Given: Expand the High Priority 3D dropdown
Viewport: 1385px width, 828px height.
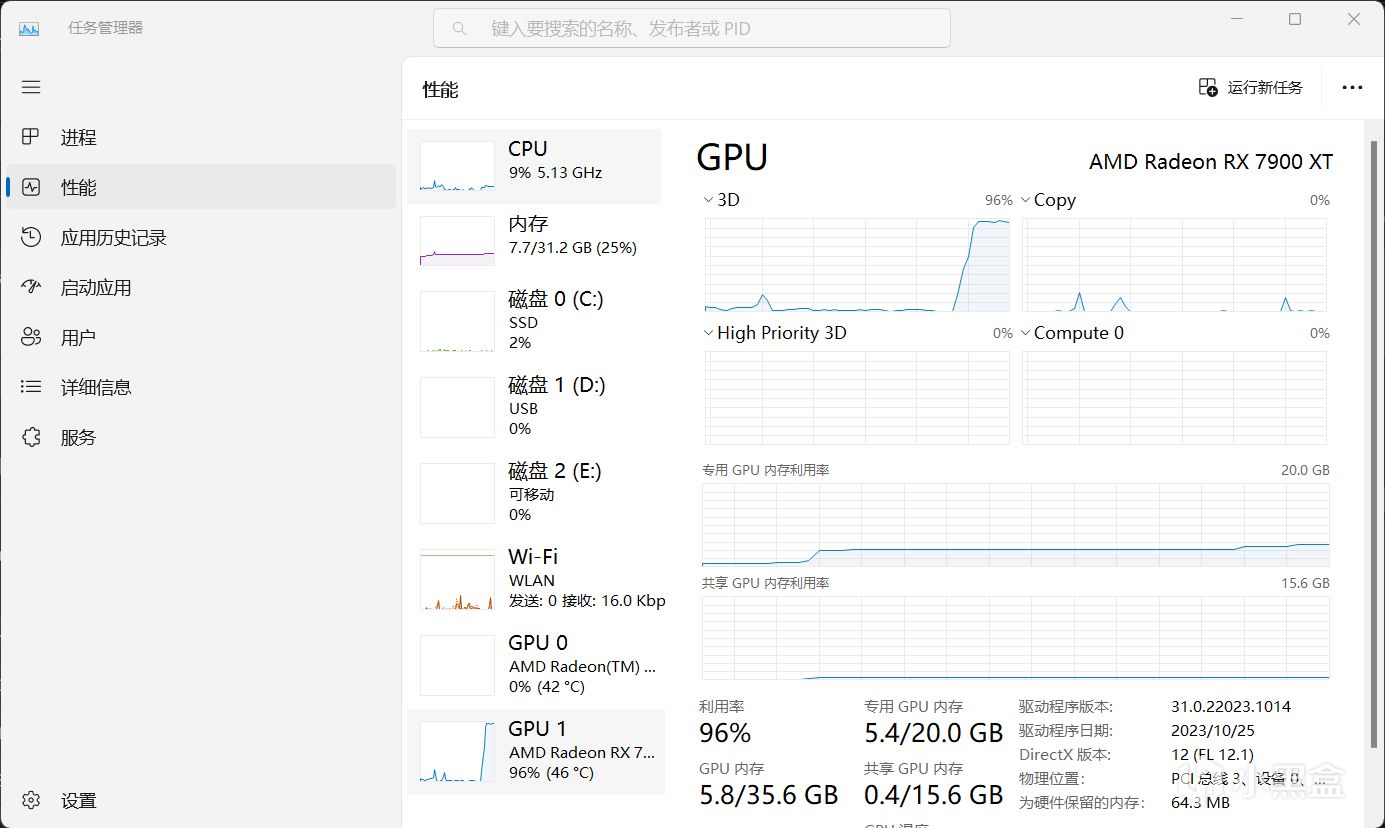Looking at the screenshot, I should [709, 333].
